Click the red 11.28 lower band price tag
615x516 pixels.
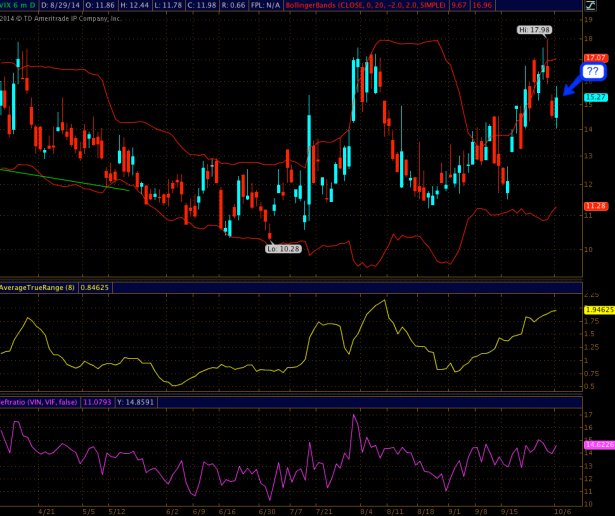597,206
